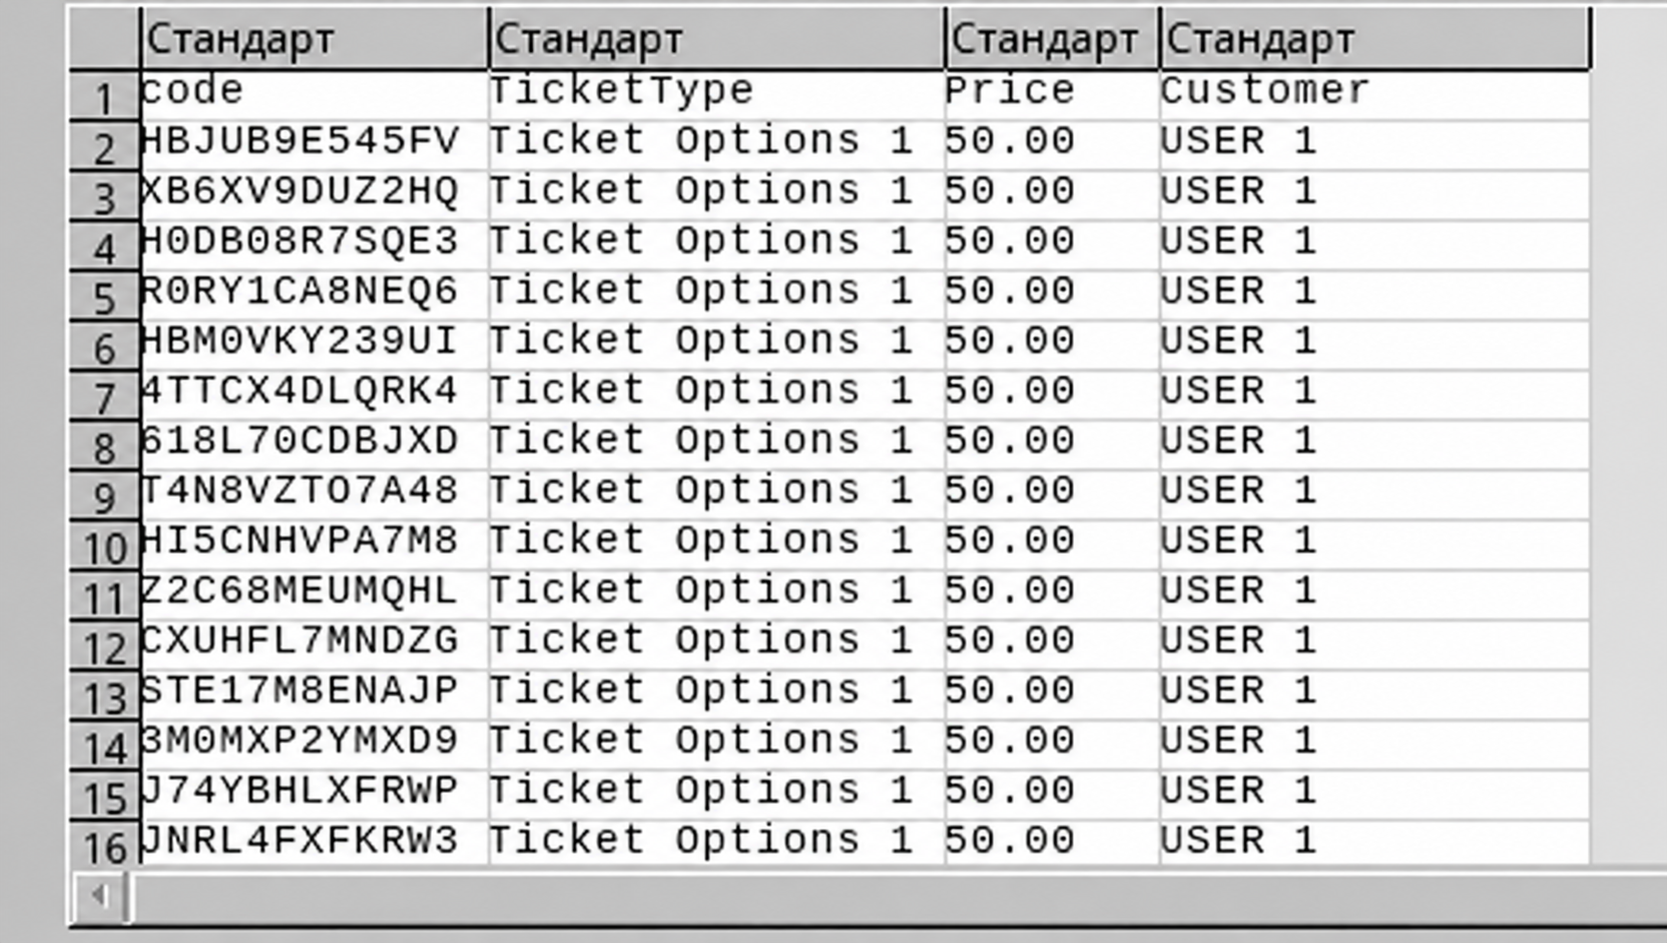Select the second Стандарт column header above TicketType

tap(717, 40)
